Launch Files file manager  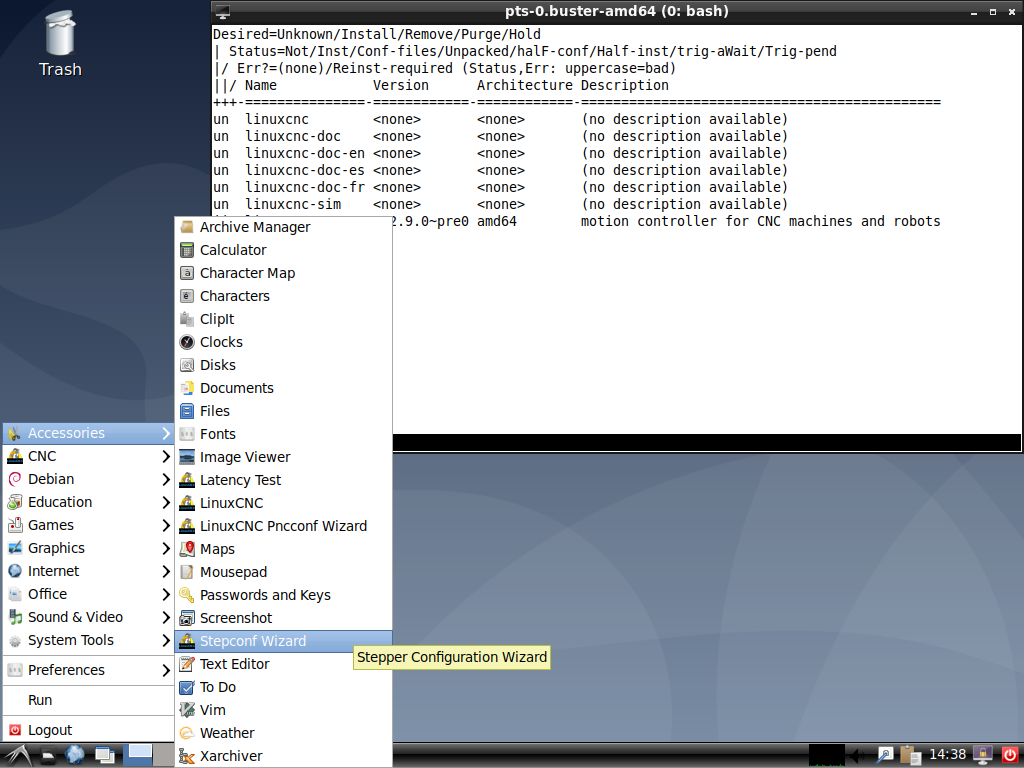point(283,411)
